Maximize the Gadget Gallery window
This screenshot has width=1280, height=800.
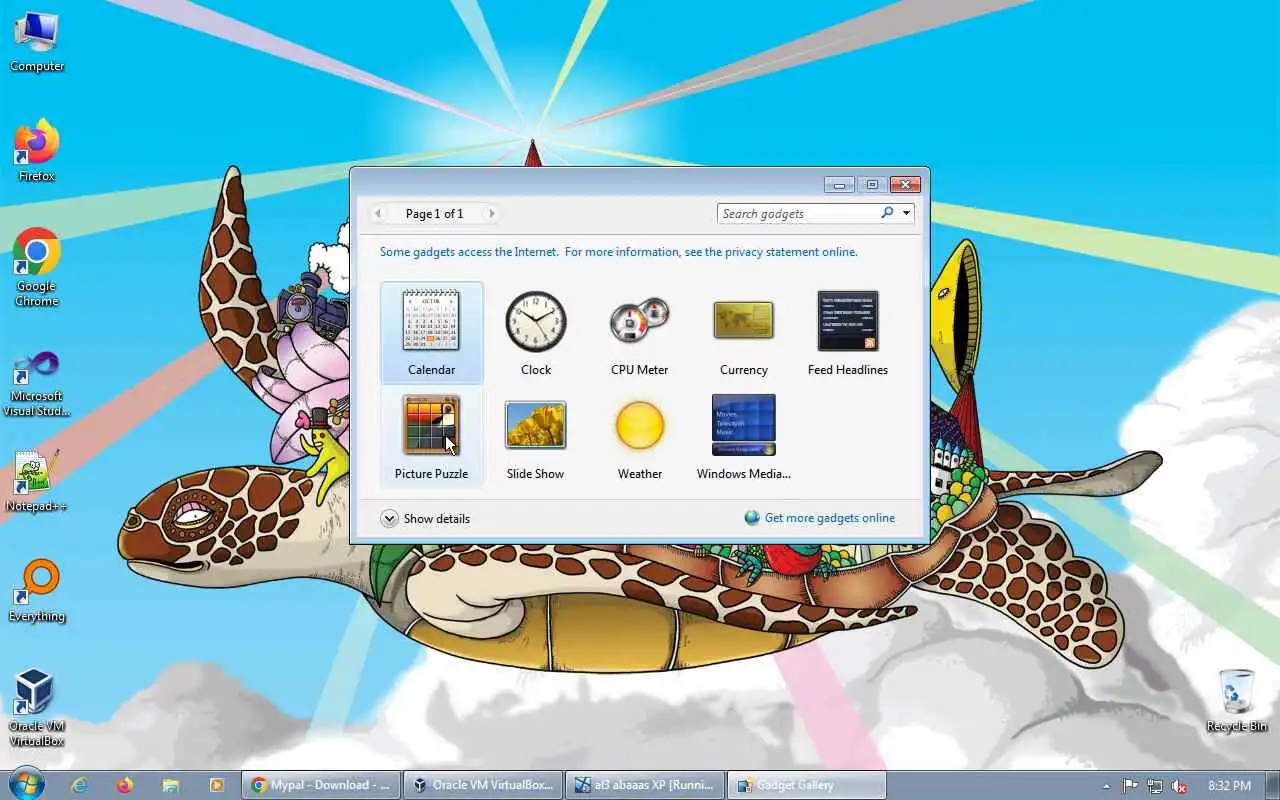click(x=872, y=185)
